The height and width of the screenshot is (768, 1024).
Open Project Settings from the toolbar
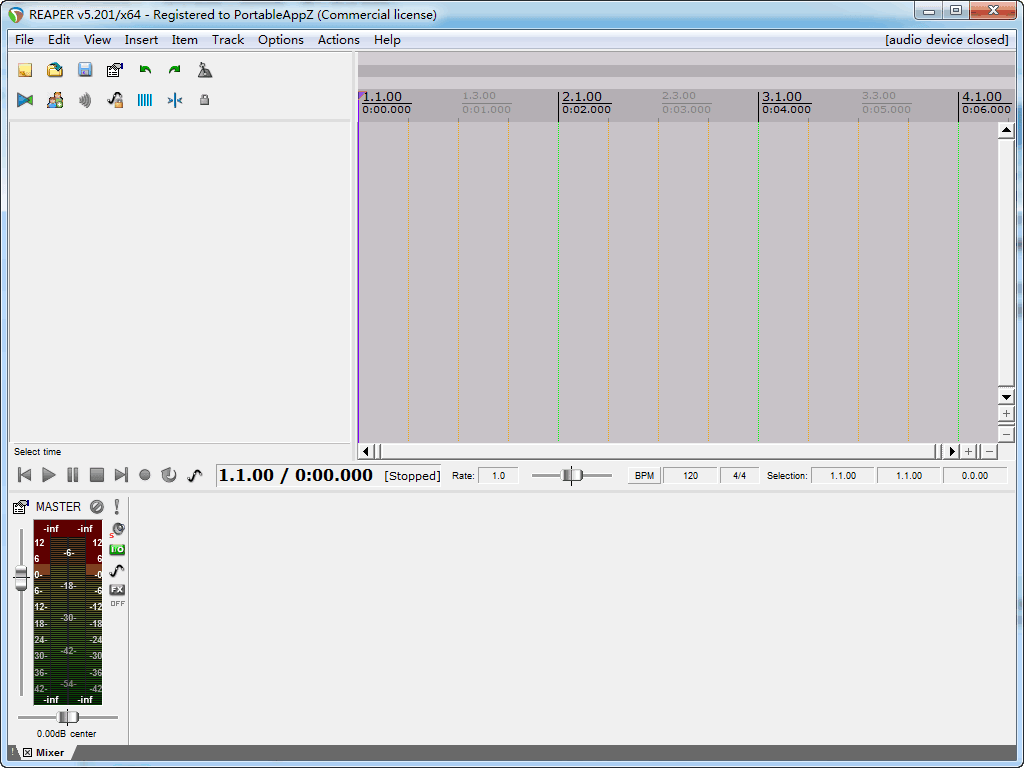click(x=115, y=70)
